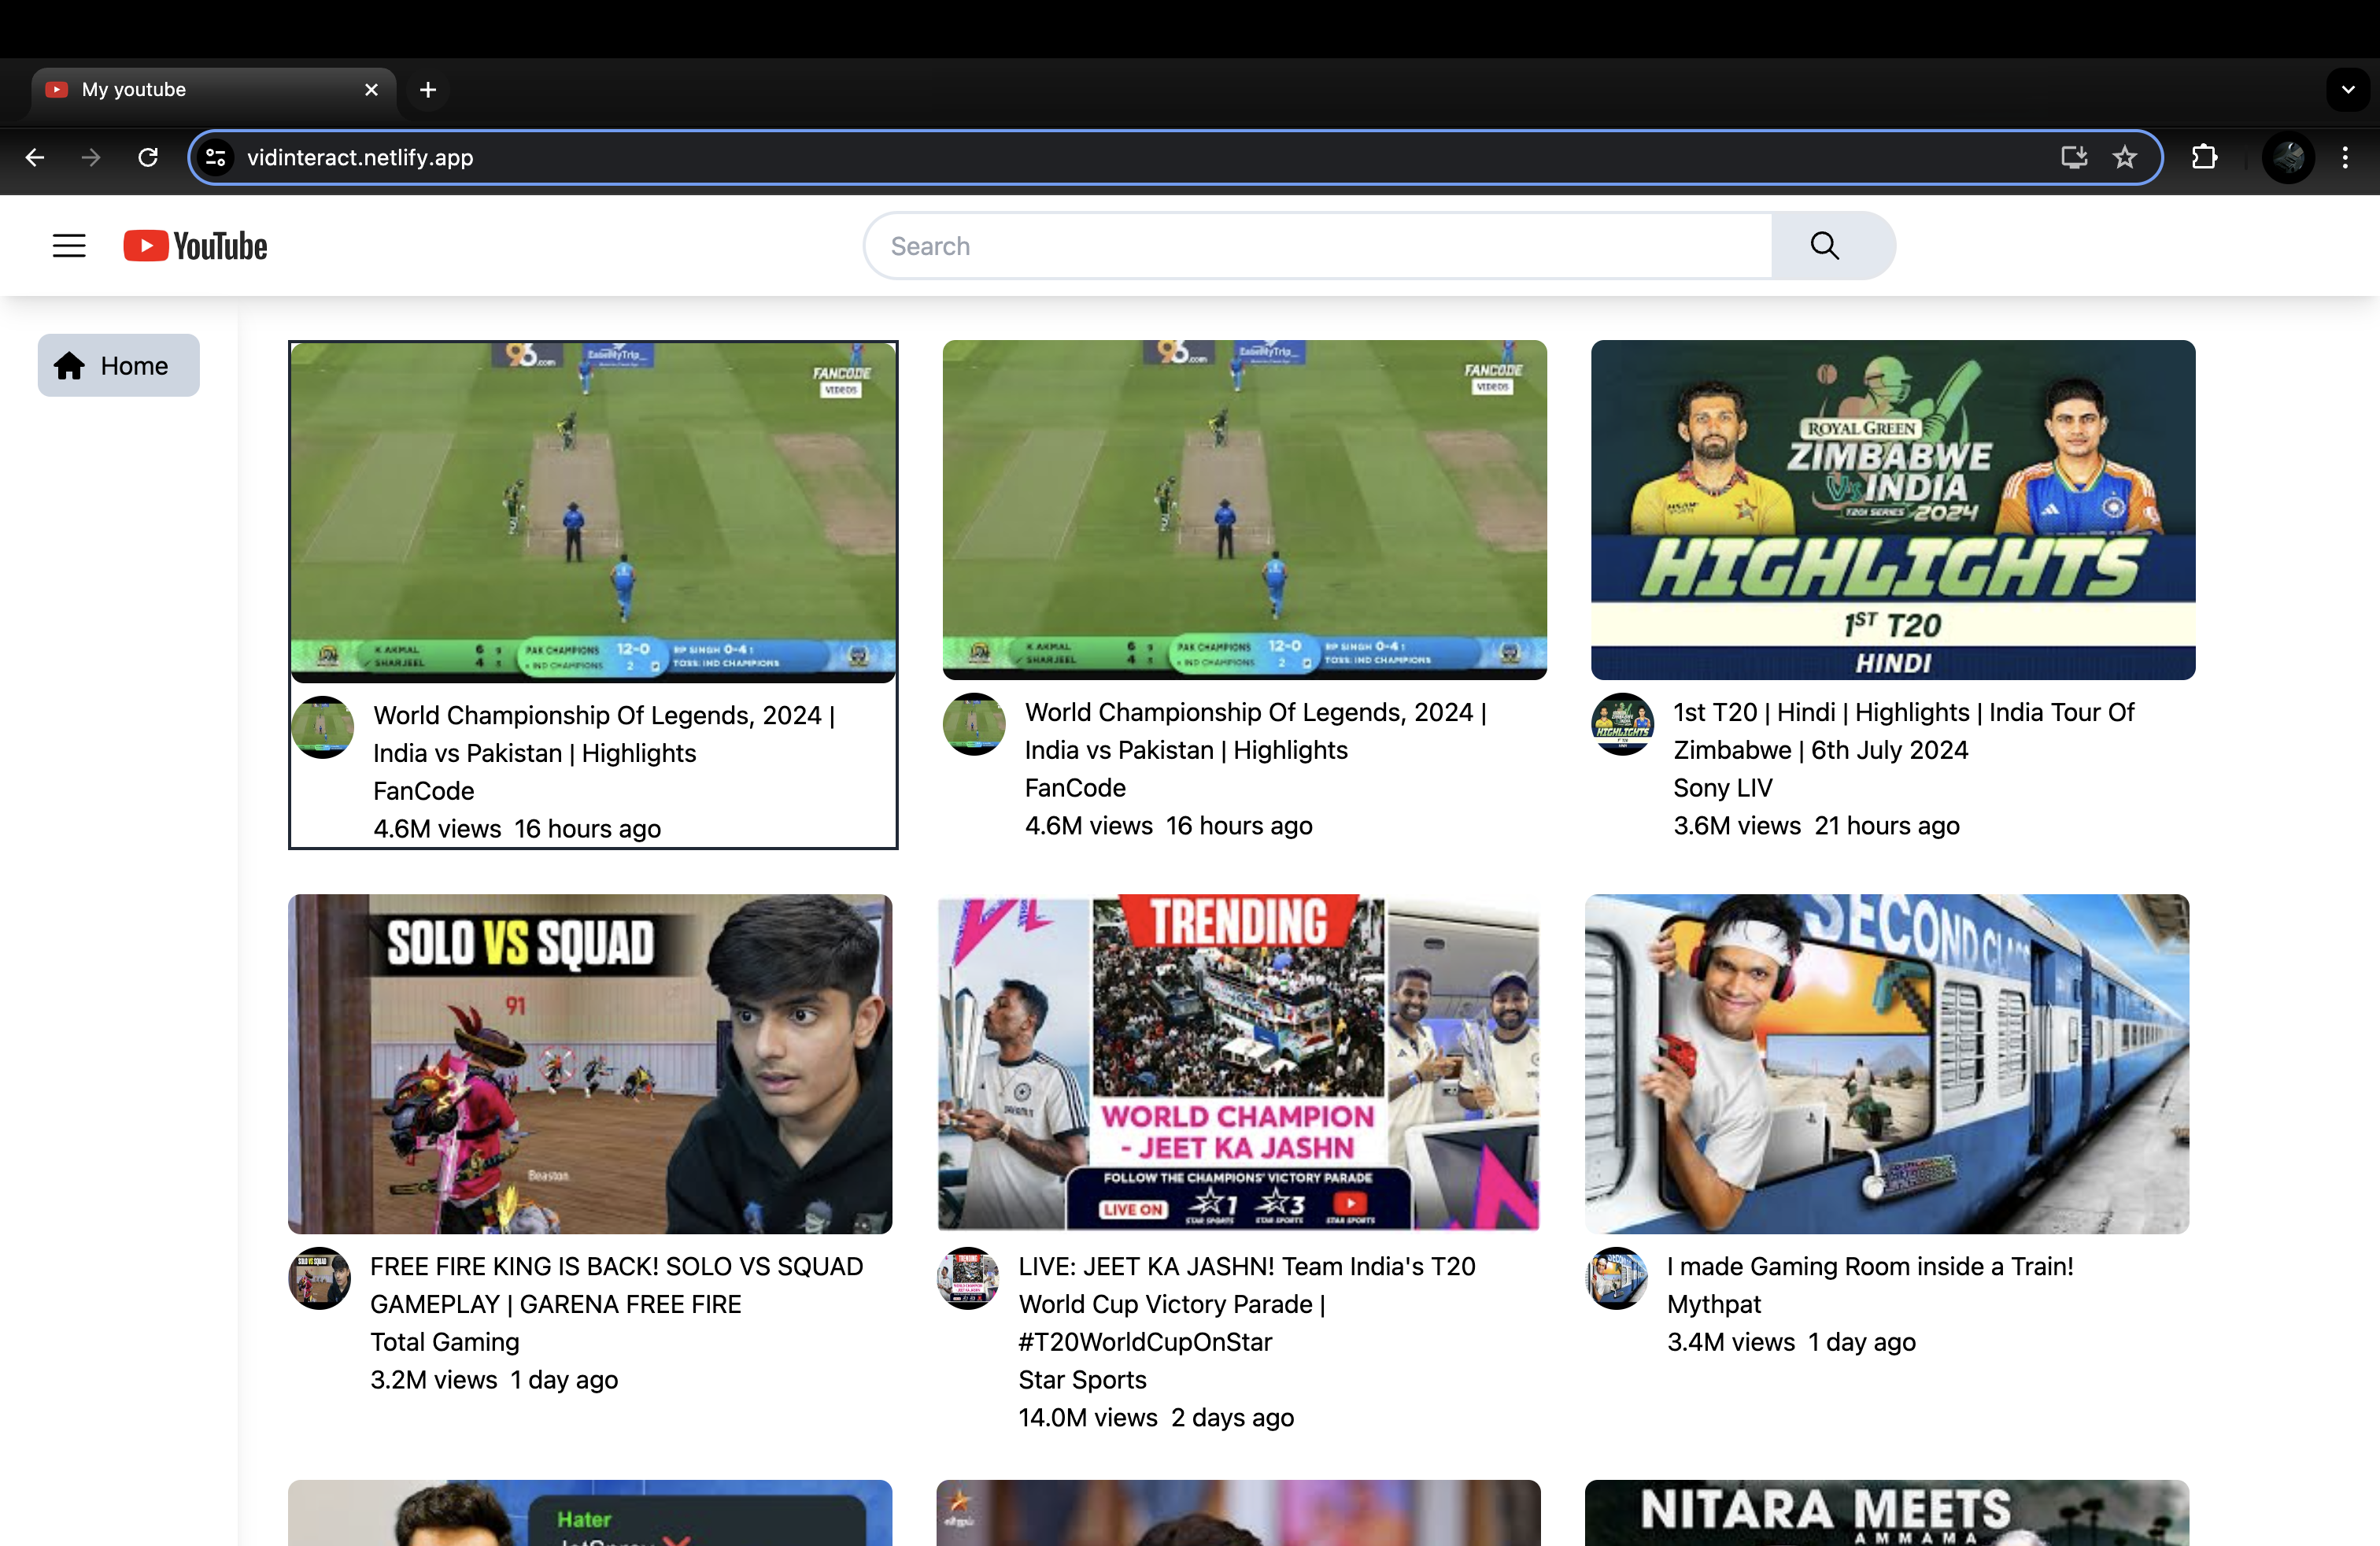
Task: Click the browser forward arrow
Action: point(91,157)
